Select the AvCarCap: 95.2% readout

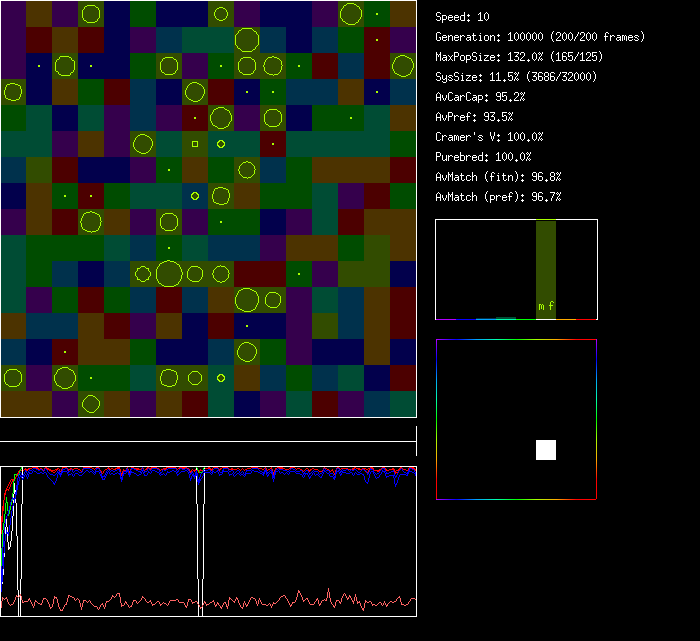pos(480,97)
